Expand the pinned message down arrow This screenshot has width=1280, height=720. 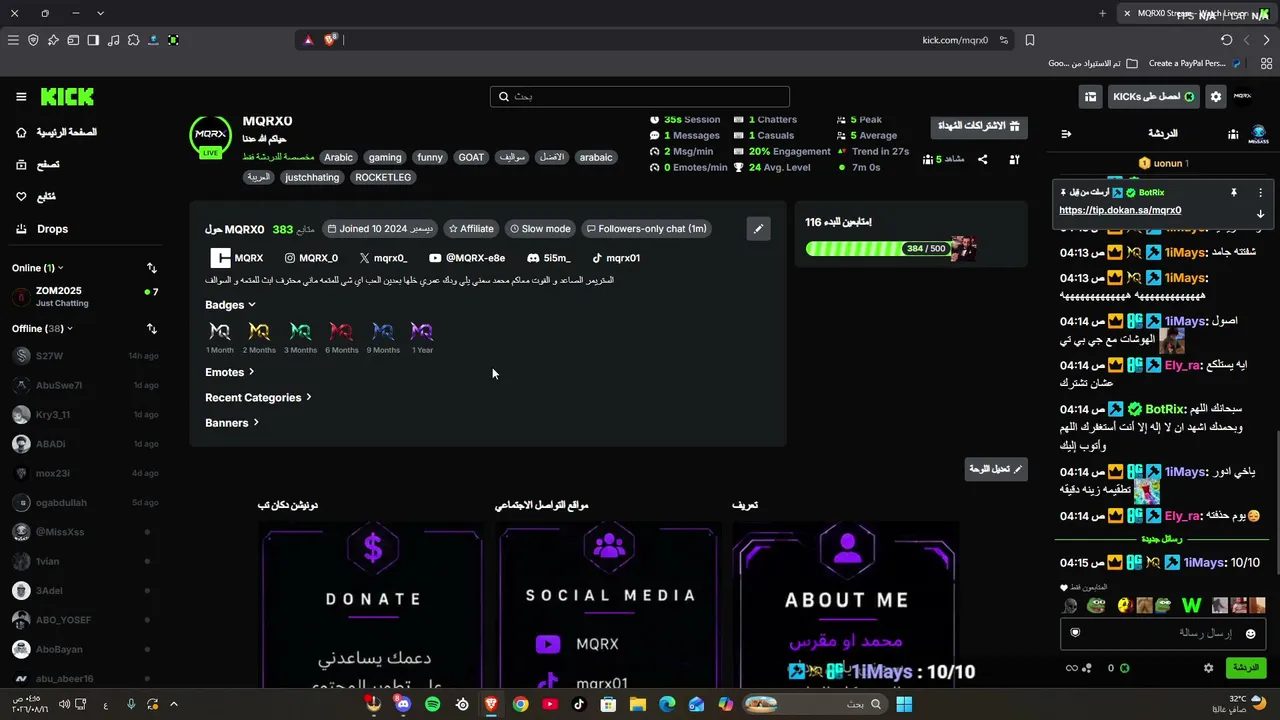[x=1260, y=214]
